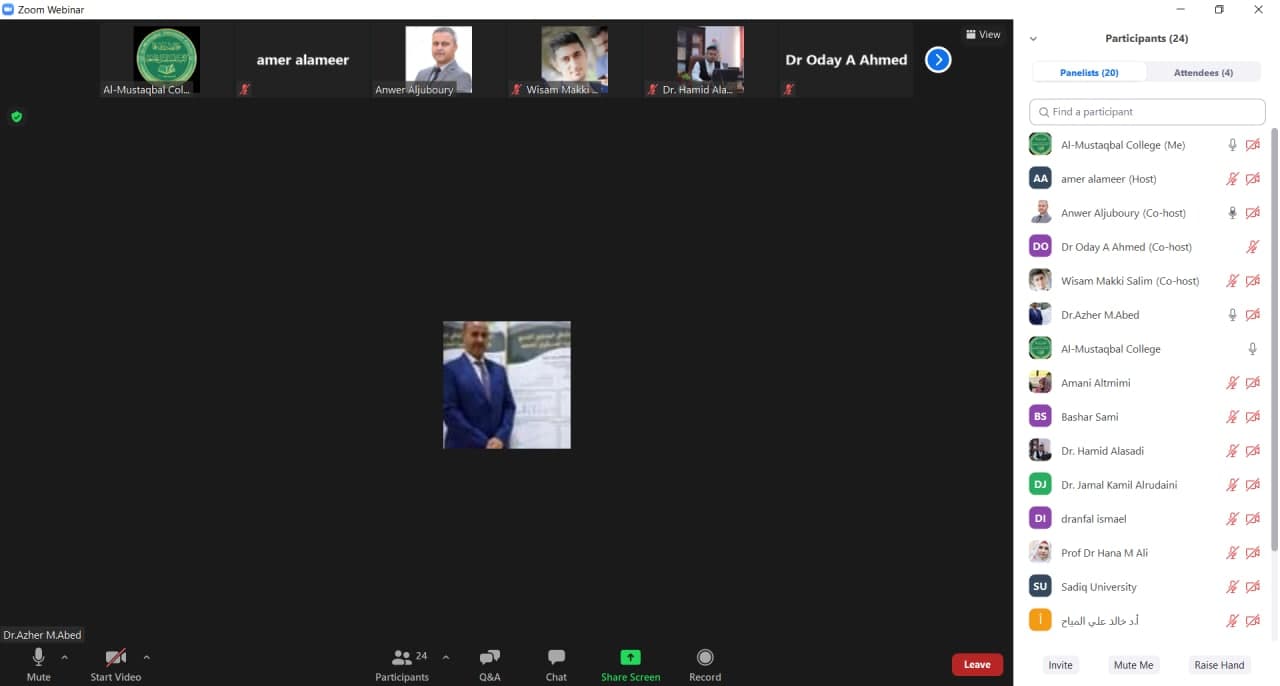
Task: Click the blue arrow to see more panelists
Action: point(938,59)
